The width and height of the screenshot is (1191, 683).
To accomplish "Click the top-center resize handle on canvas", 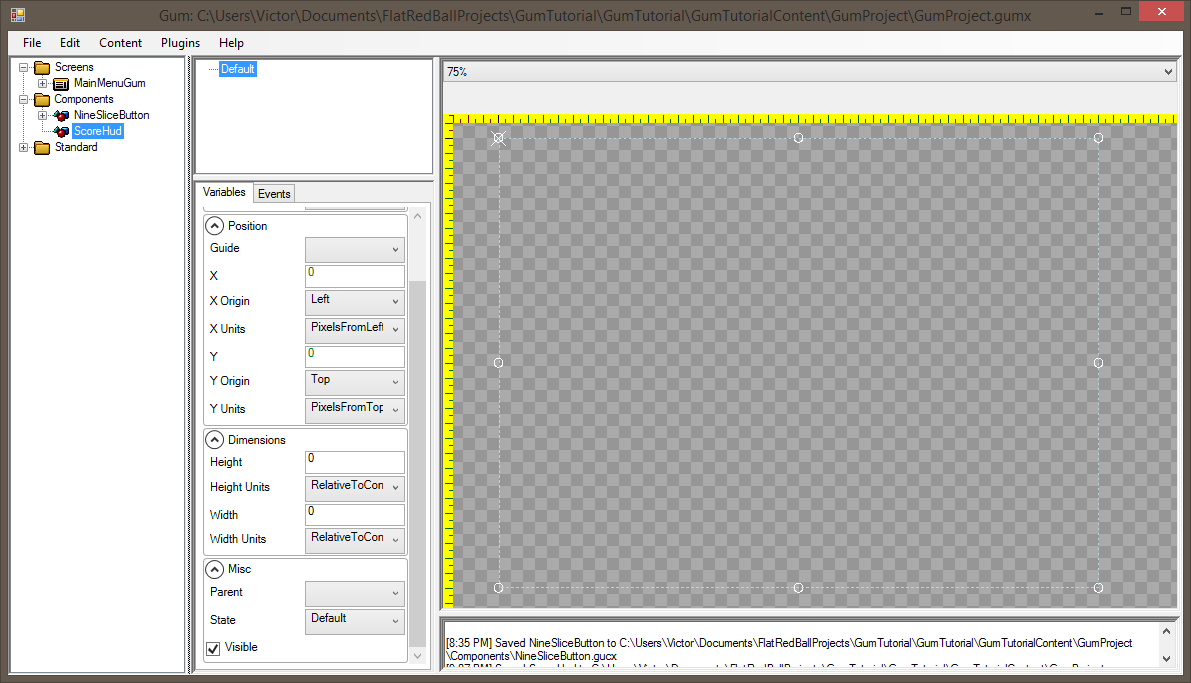I will [x=798, y=138].
